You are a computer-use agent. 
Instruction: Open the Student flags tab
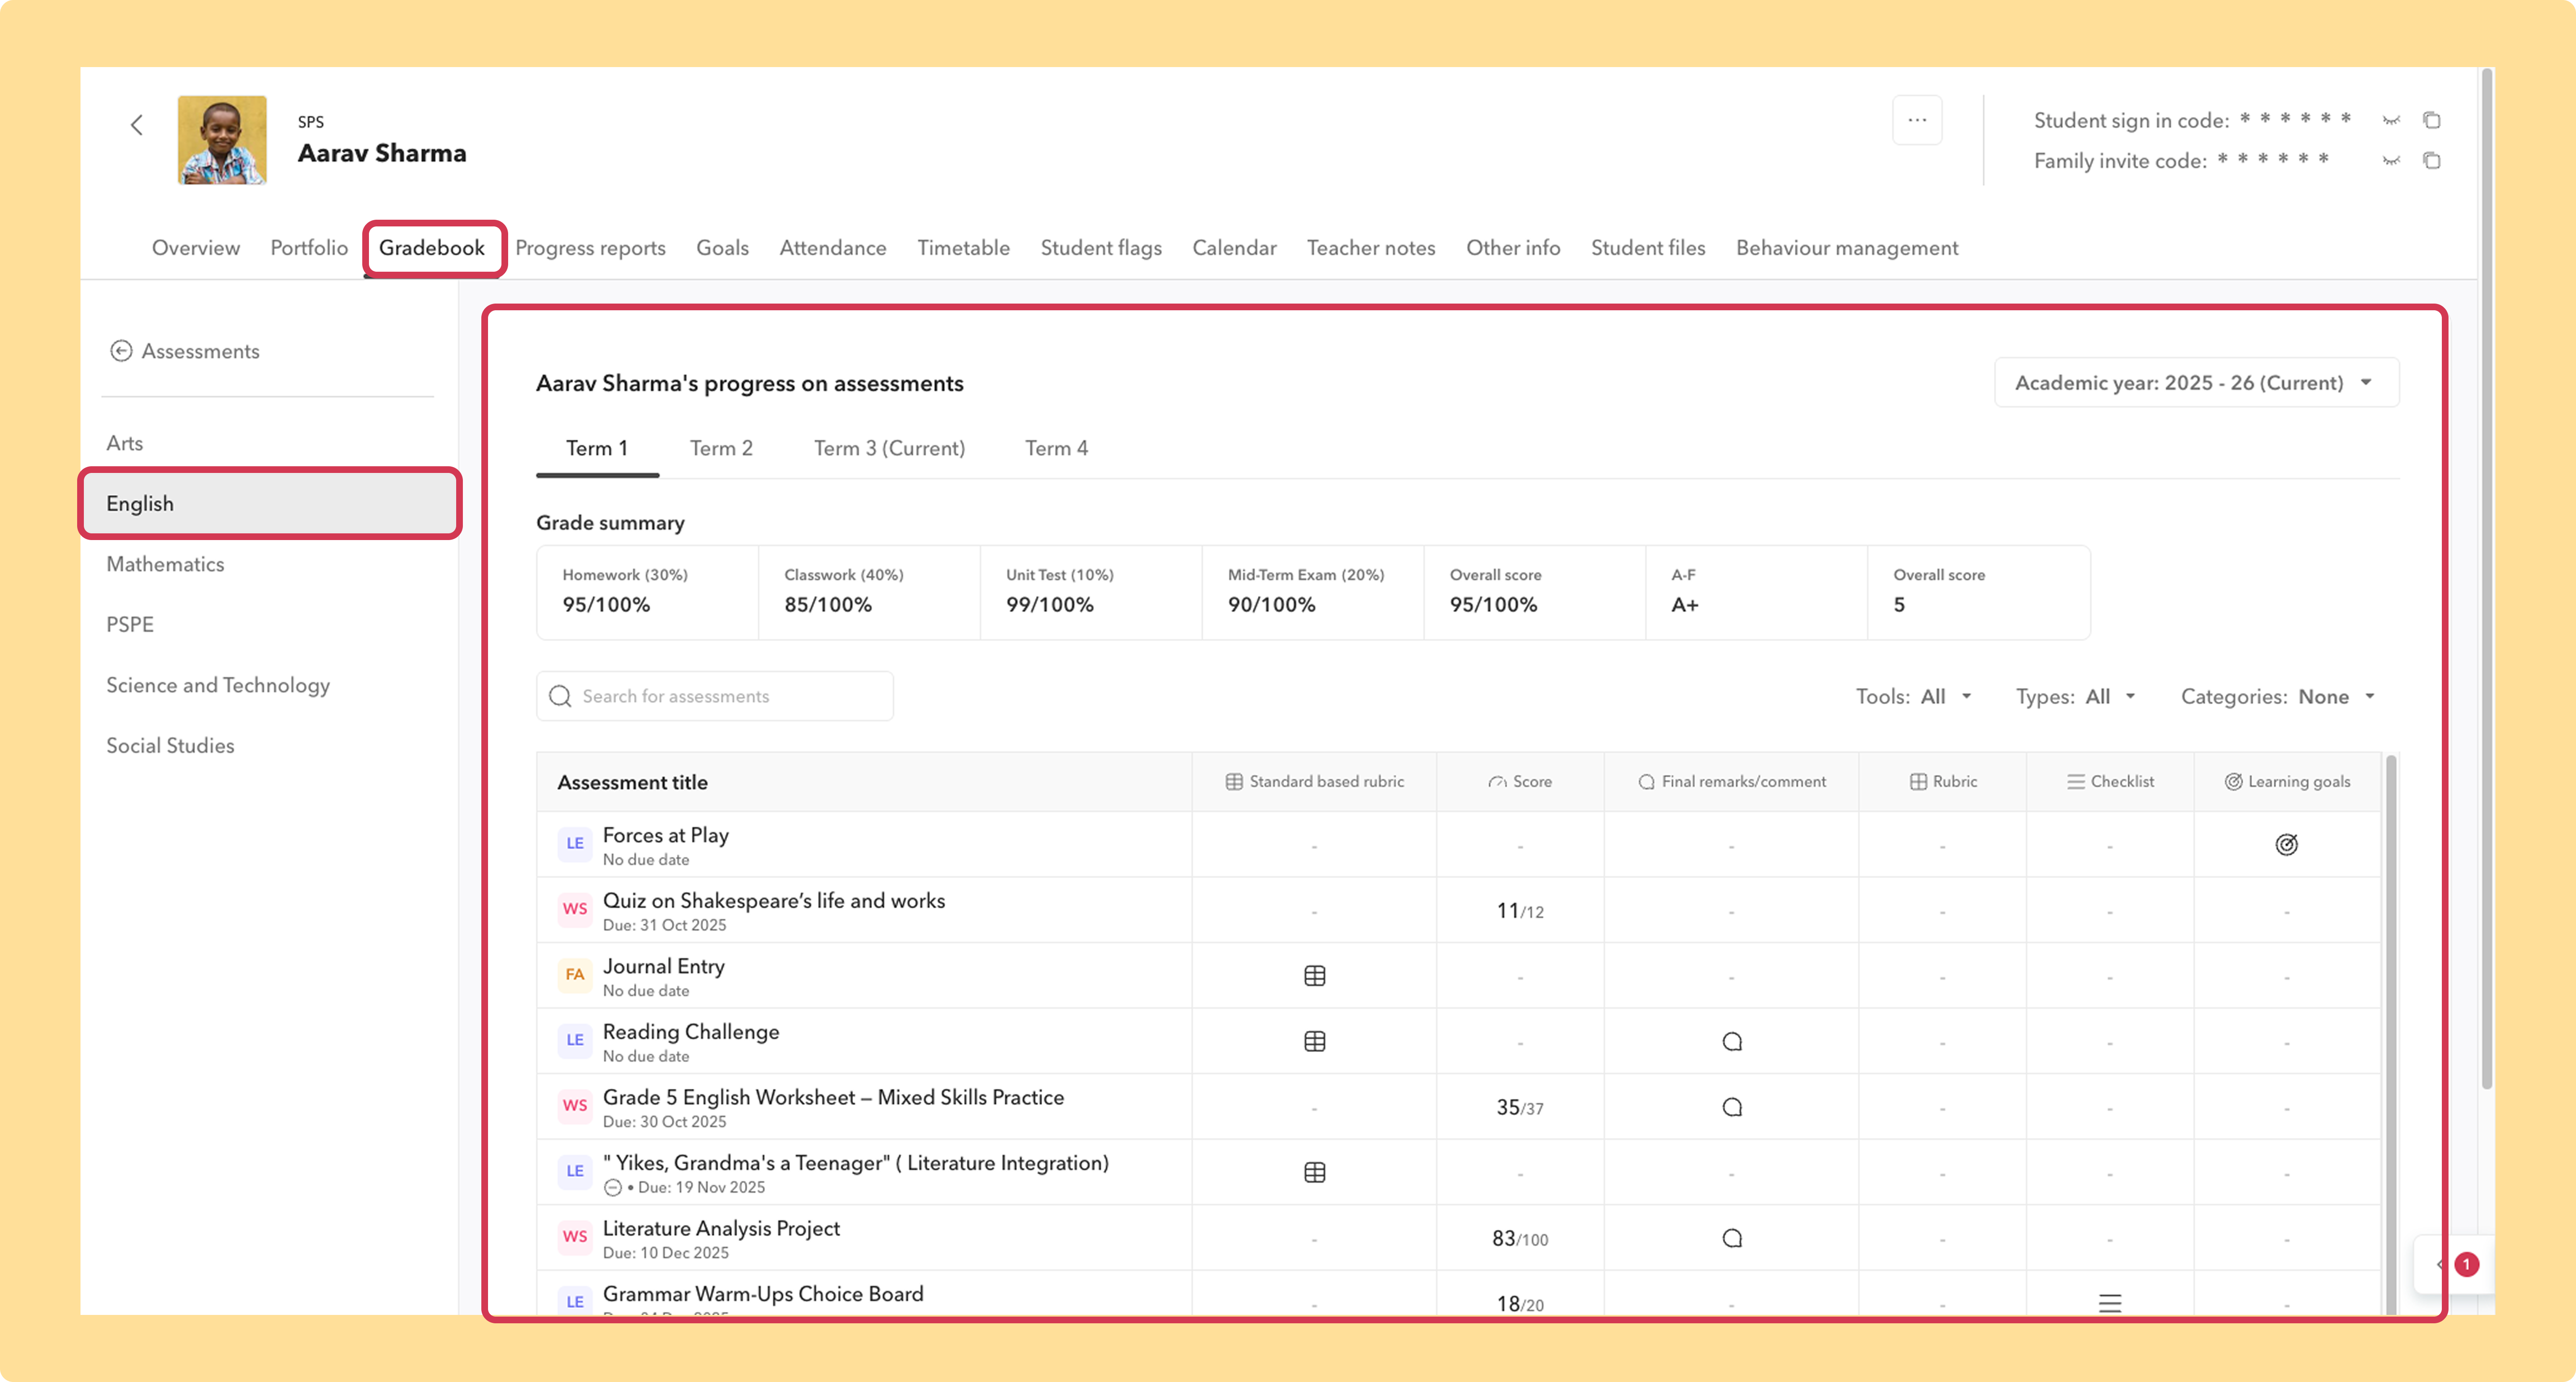(x=1101, y=248)
